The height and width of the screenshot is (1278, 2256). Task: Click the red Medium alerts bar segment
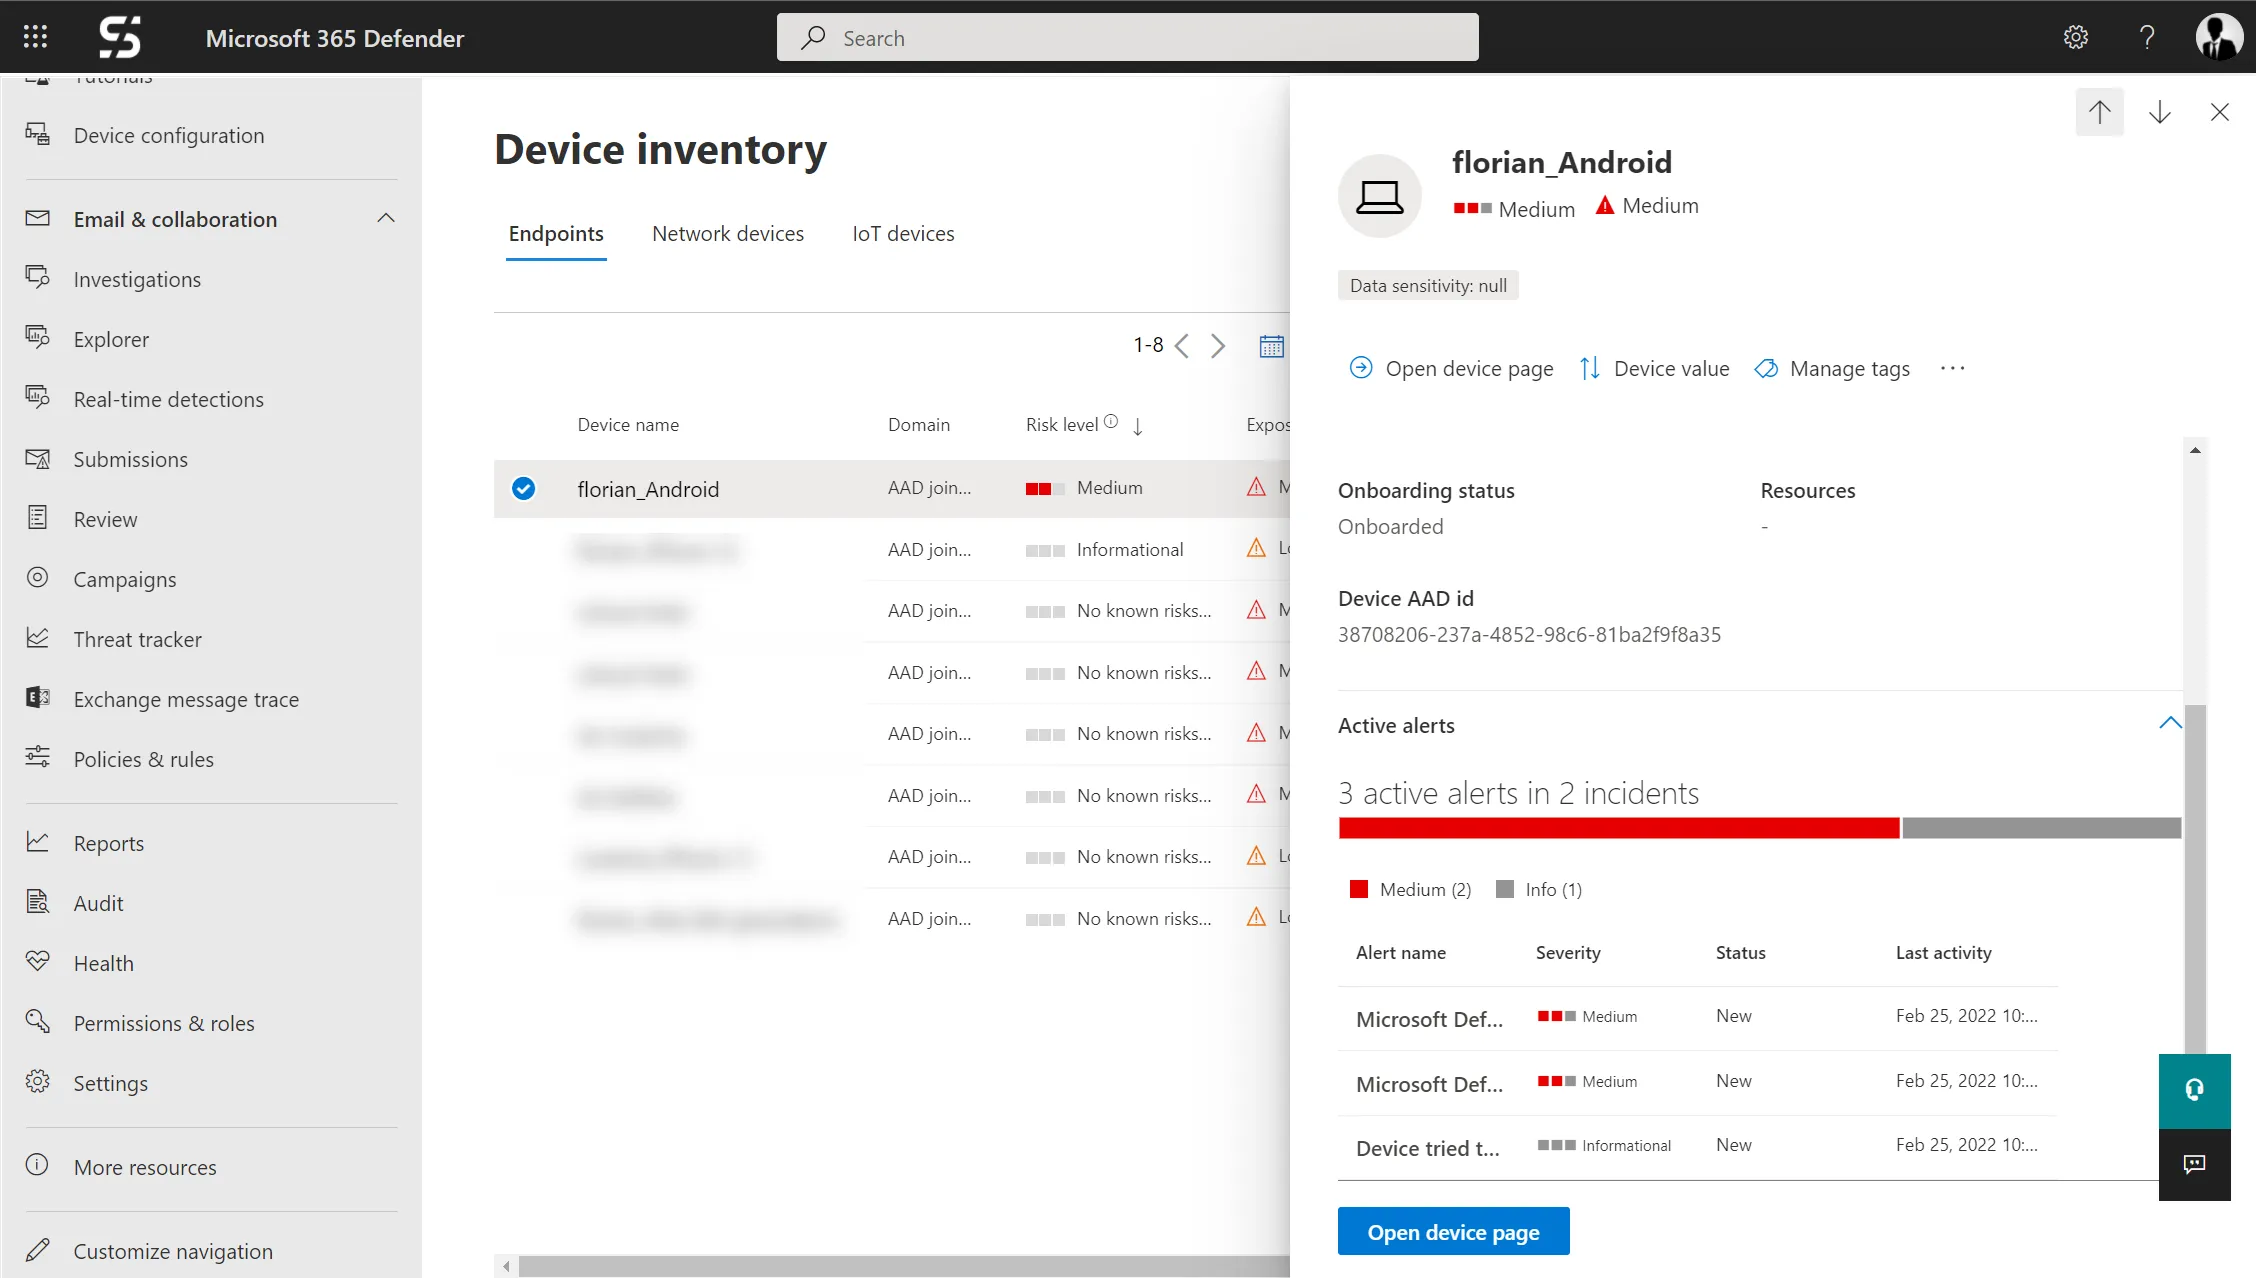[x=1619, y=828]
